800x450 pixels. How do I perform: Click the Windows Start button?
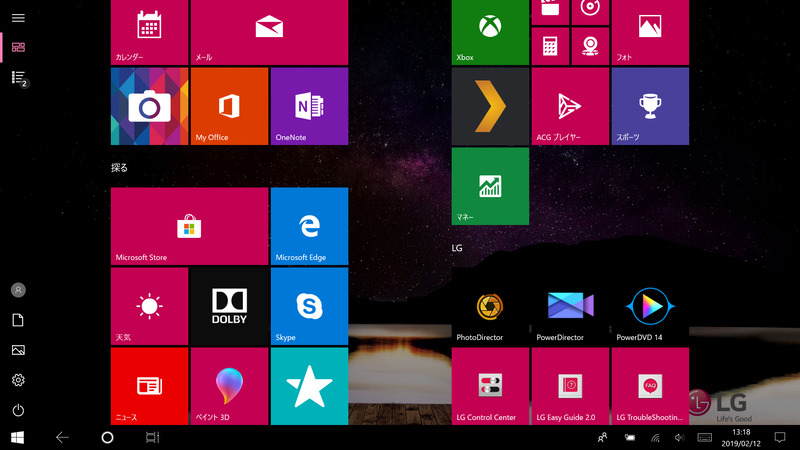click(x=17, y=437)
